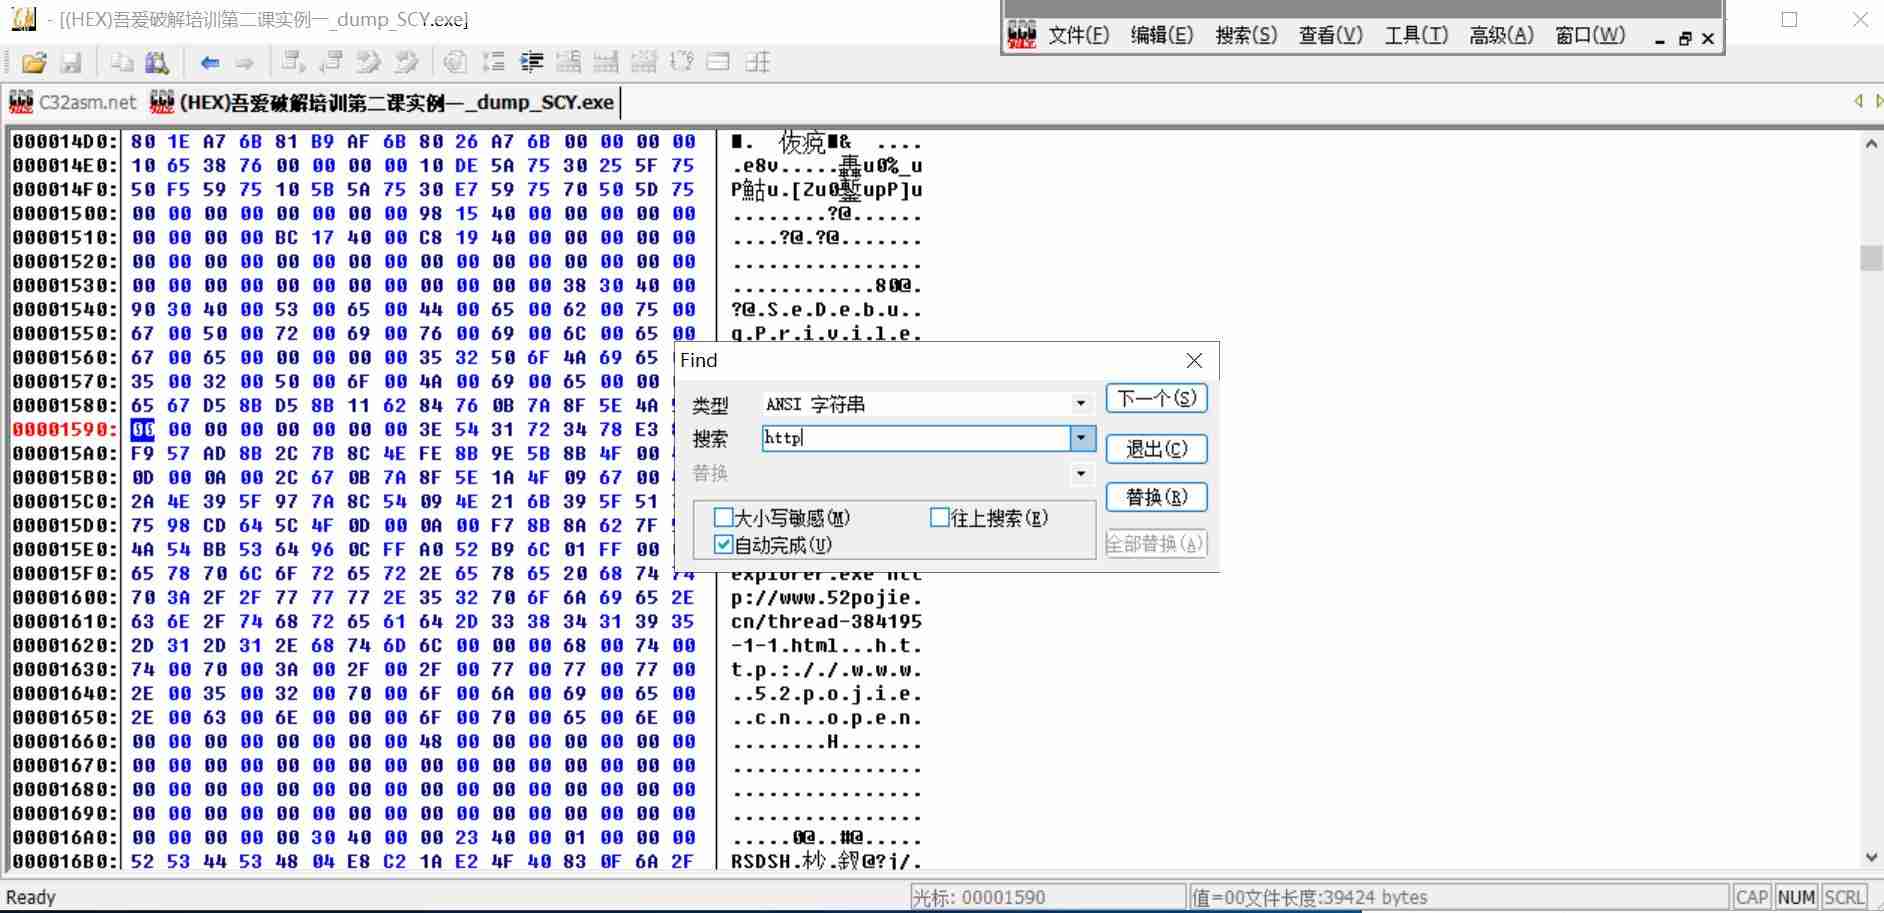Click the open file folder icon
The height and width of the screenshot is (913, 1884).
click(x=34, y=63)
